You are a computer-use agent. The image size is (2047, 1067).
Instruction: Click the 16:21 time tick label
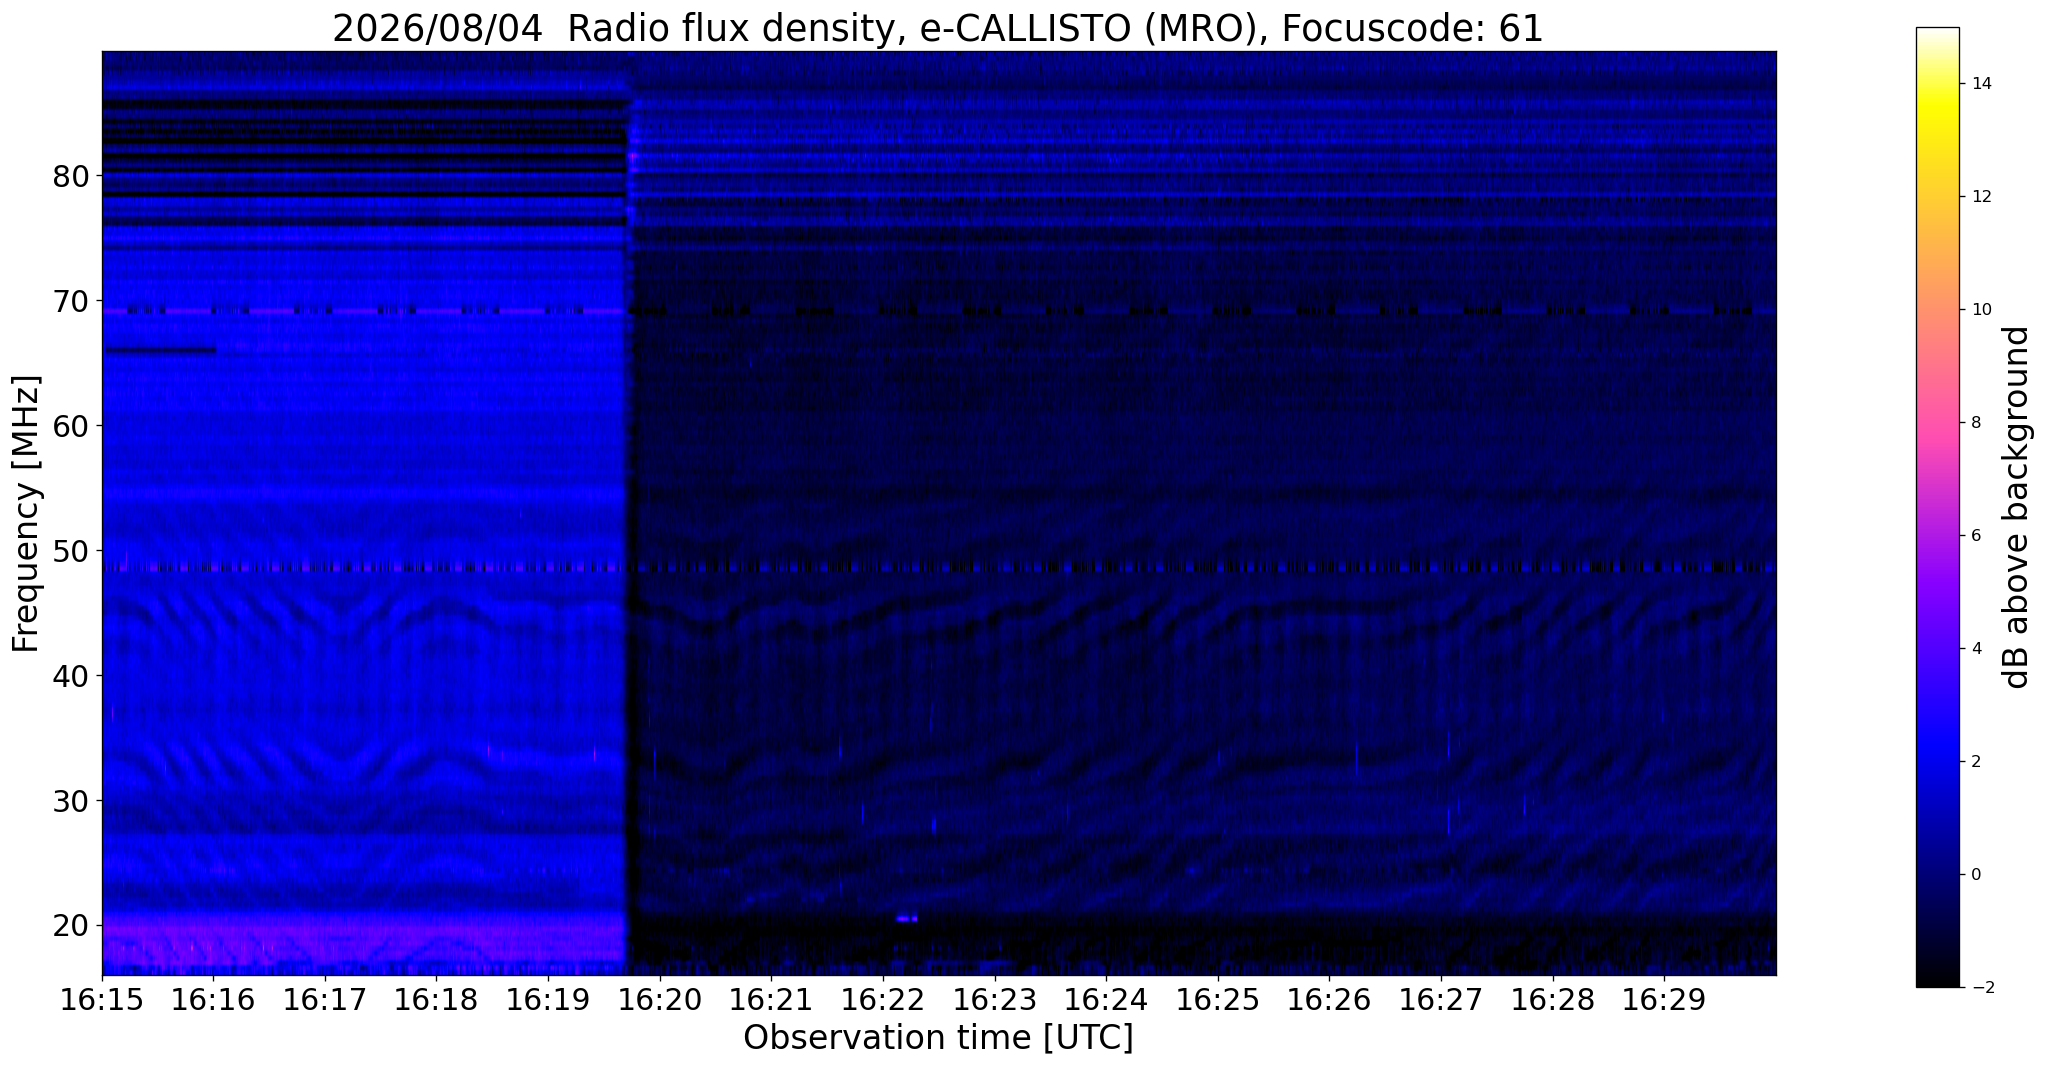tap(771, 1000)
